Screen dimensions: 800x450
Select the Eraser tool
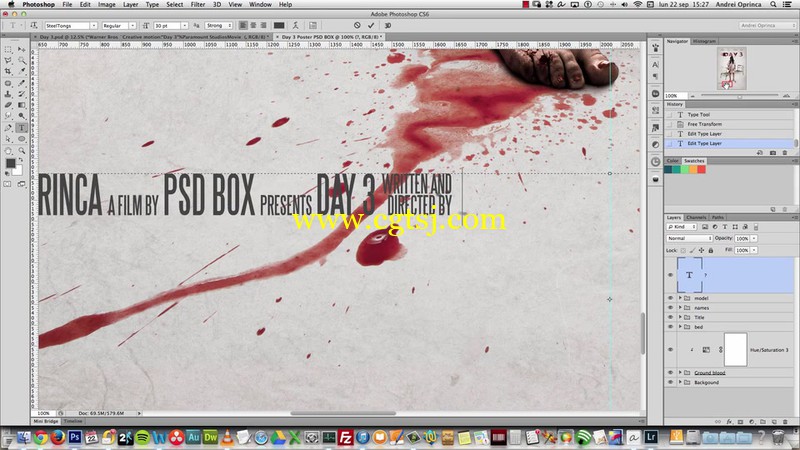click(8, 105)
